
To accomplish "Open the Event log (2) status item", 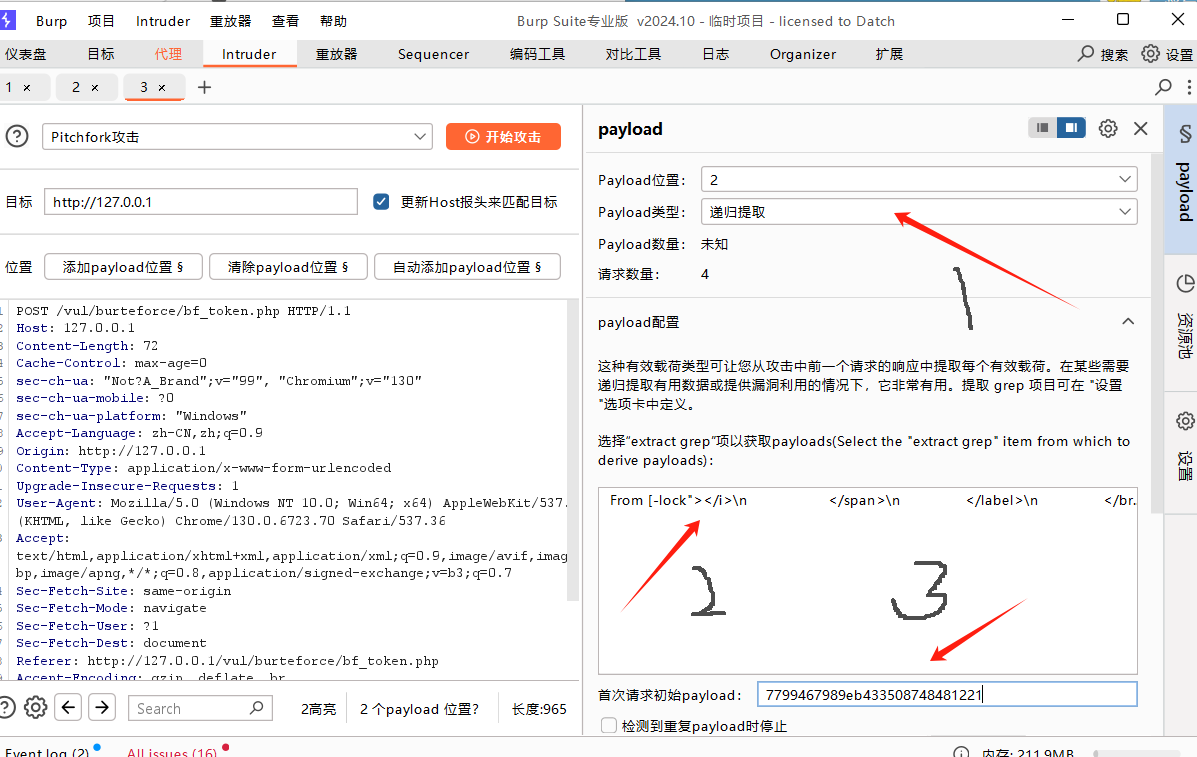I will [47, 752].
